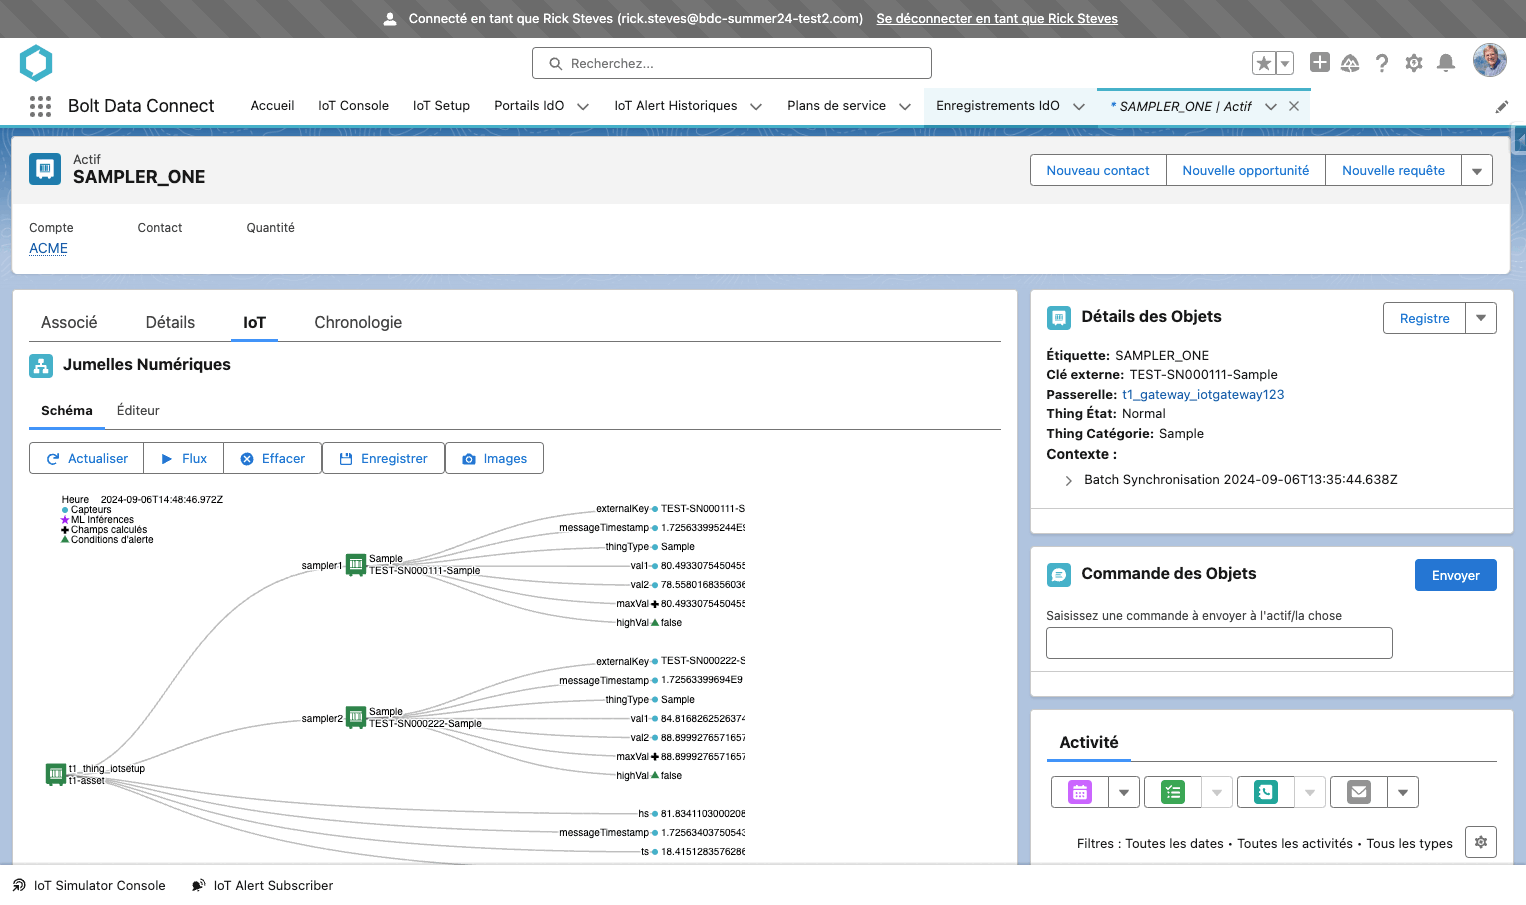This screenshot has height=905, width=1526.
Task: Click Commande des Objets panel icon
Action: tap(1058, 574)
